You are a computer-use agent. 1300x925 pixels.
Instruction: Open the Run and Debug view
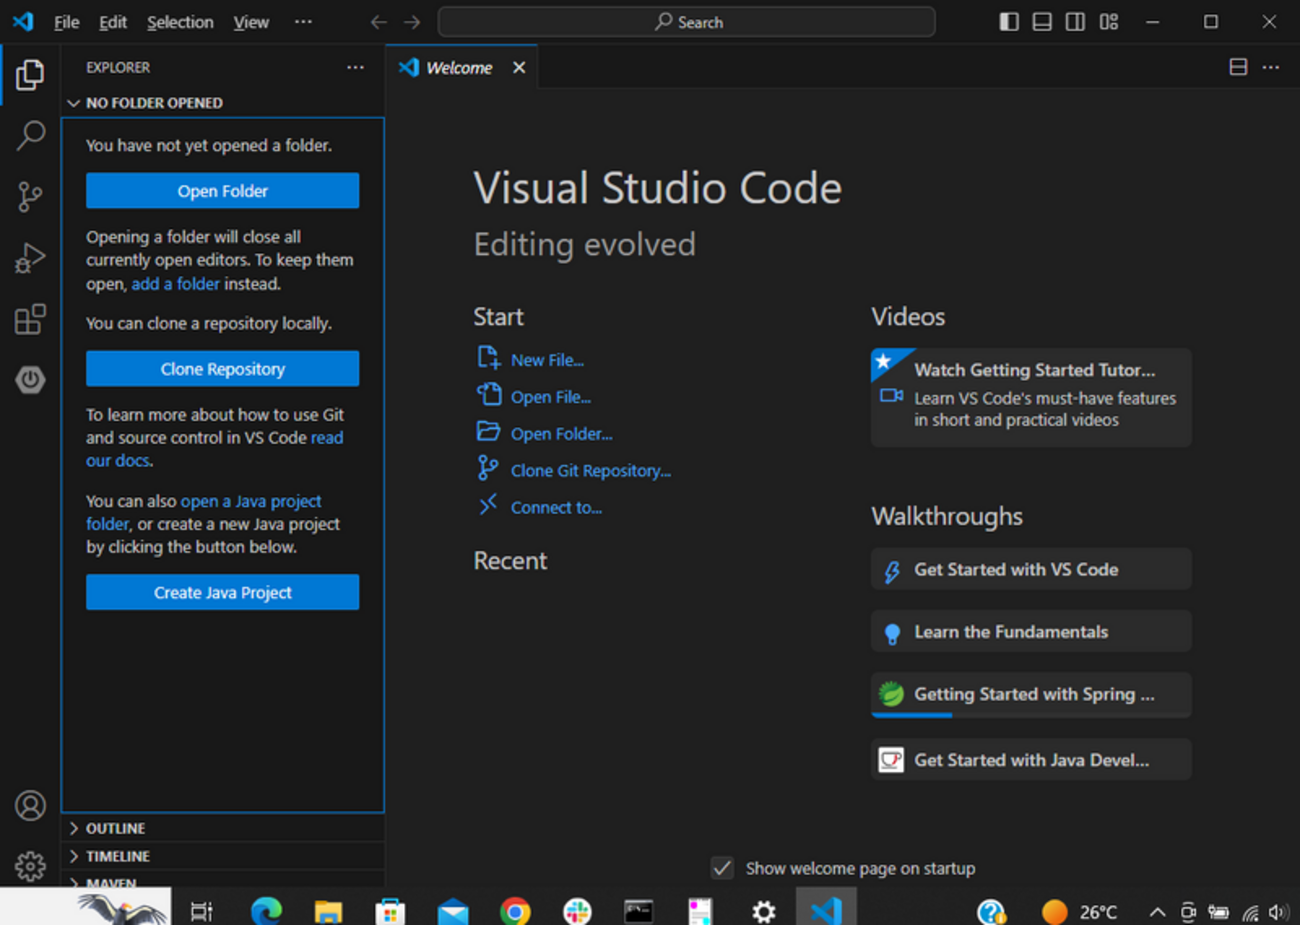coord(30,258)
